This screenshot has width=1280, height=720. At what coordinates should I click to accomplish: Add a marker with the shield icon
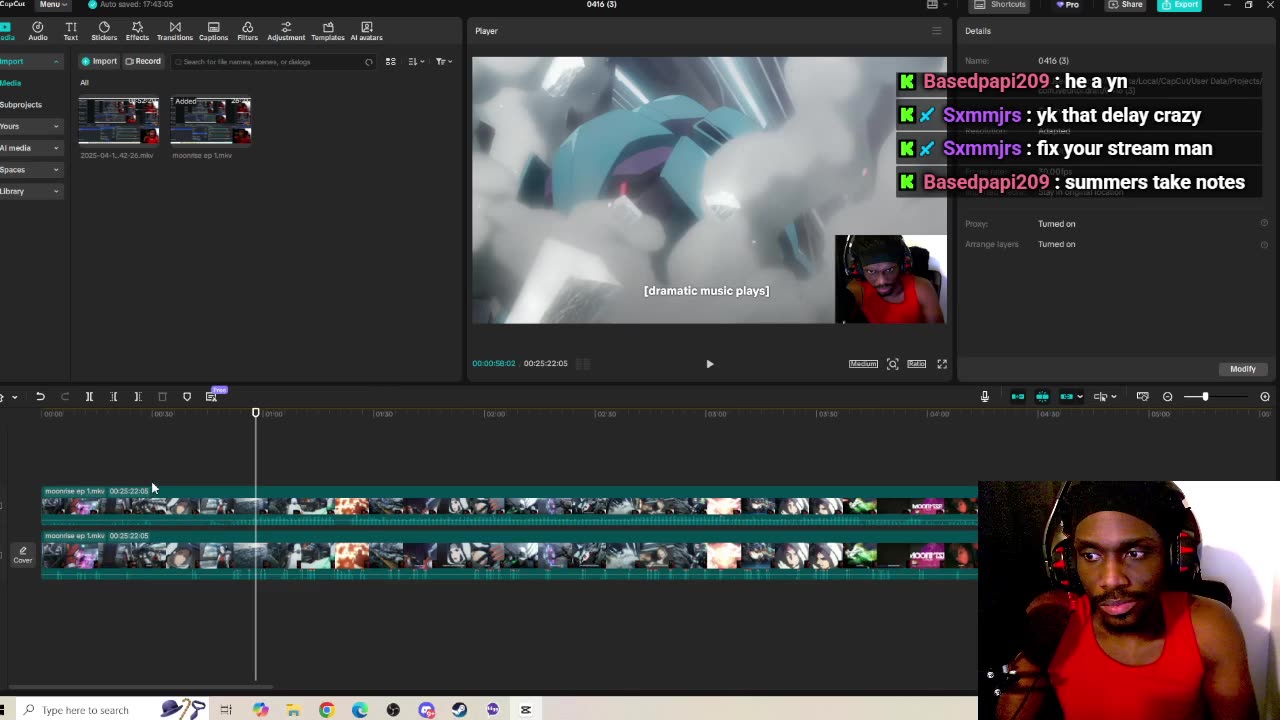tap(187, 397)
